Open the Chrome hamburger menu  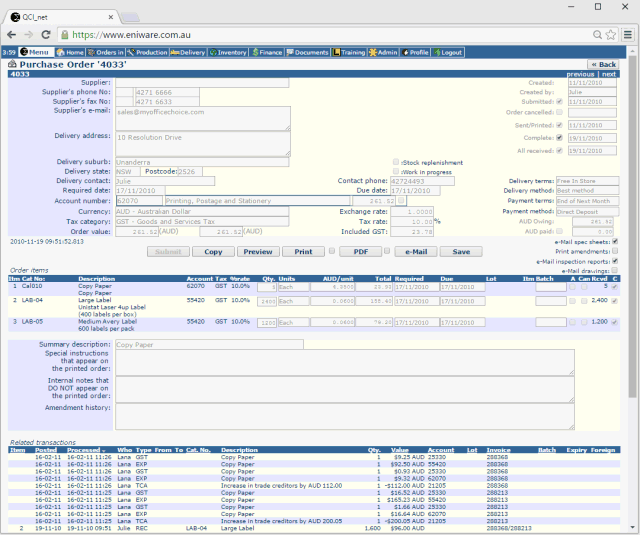pyautogui.click(x=628, y=35)
